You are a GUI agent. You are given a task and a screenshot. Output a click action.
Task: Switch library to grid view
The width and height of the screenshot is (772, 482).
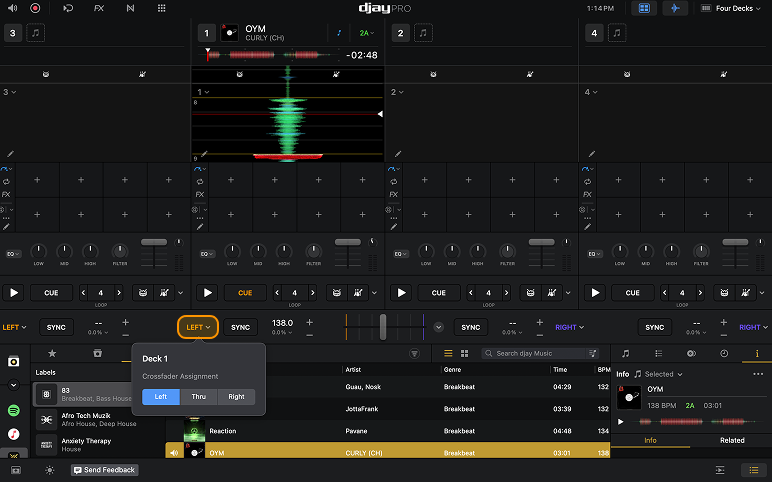tap(464, 354)
